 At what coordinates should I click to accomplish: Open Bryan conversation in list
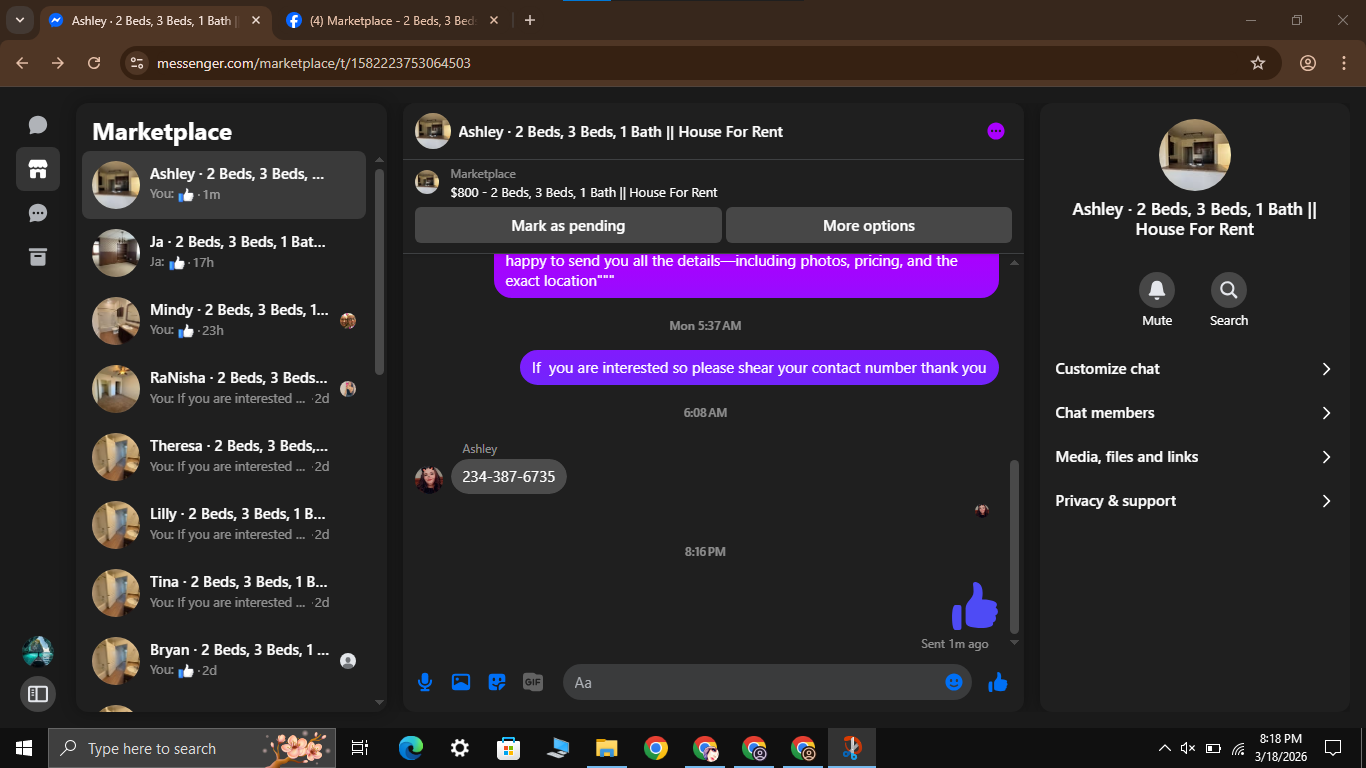(x=224, y=660)
